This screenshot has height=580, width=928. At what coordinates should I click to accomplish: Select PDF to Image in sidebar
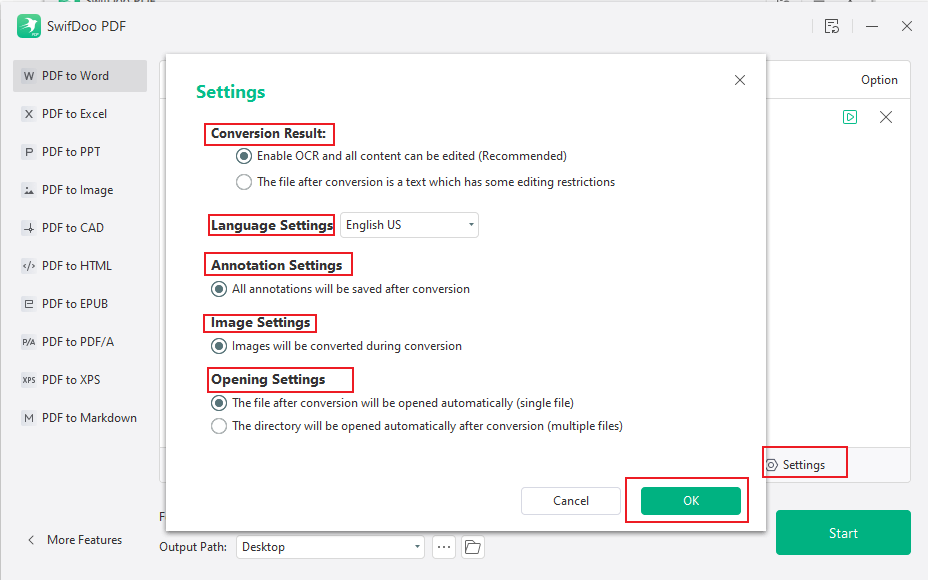point(80,190)
